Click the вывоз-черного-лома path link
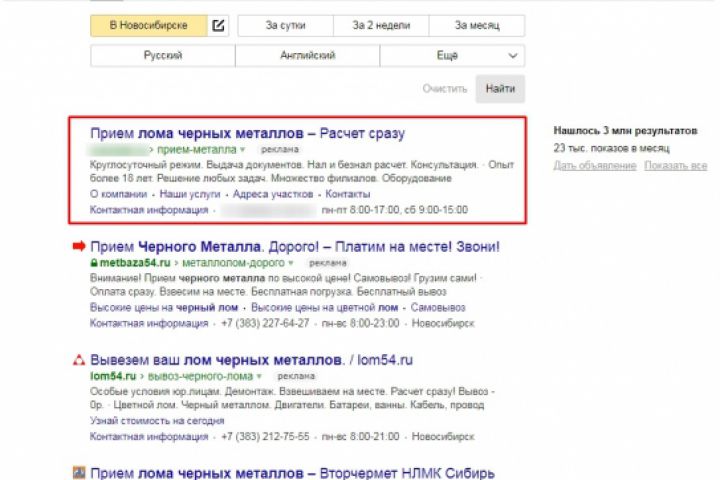This screenshot has width=720, height=480. (x=200, y=376)
